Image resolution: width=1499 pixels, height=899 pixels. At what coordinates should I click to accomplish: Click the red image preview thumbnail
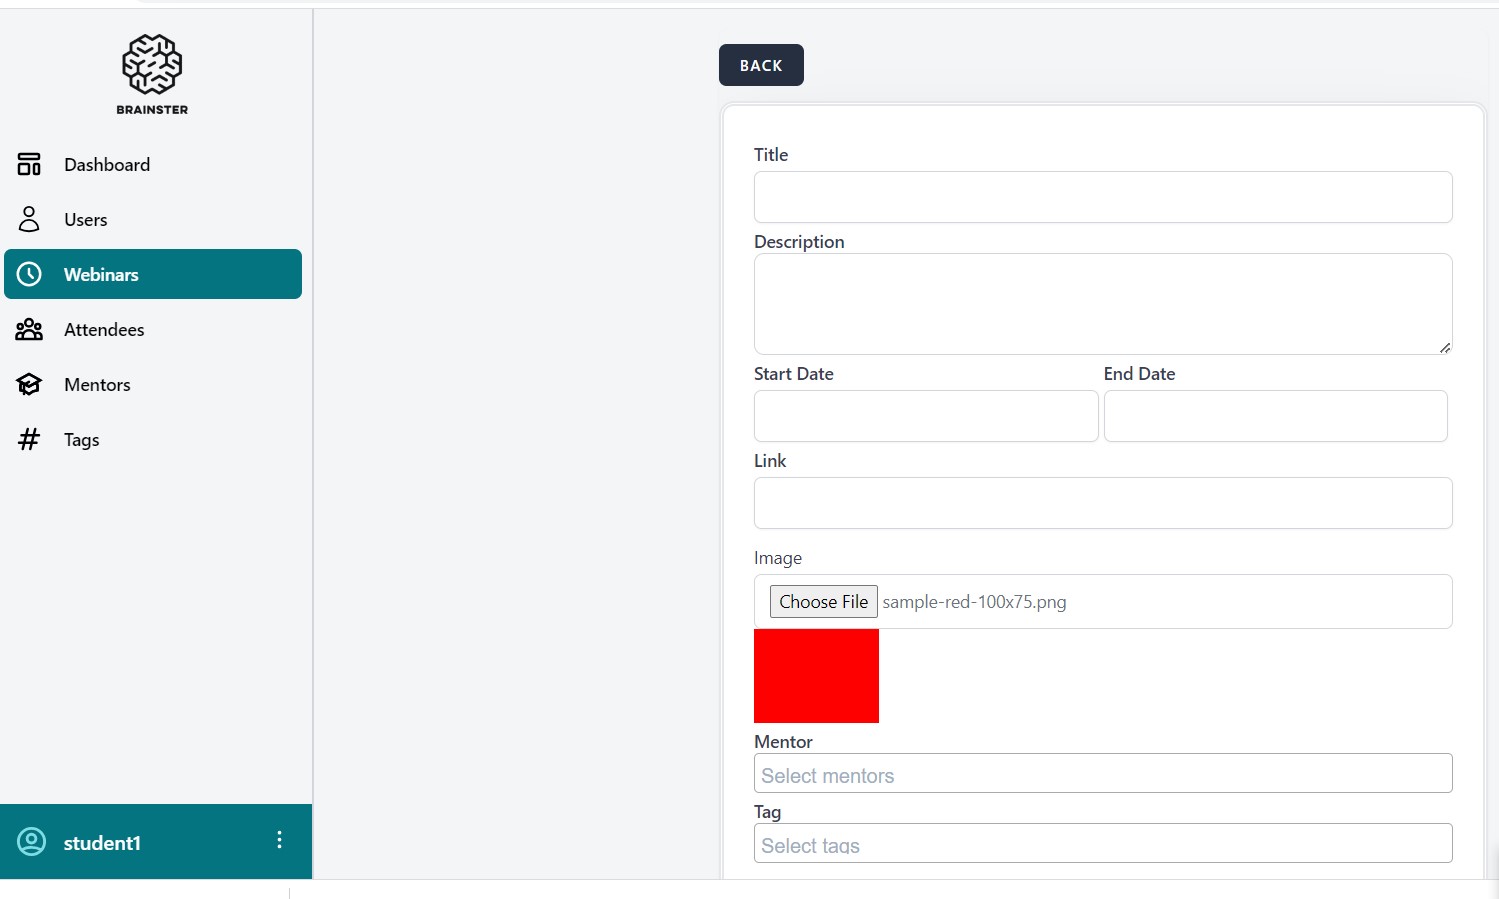pyautogui.click(x=816, y=676)
